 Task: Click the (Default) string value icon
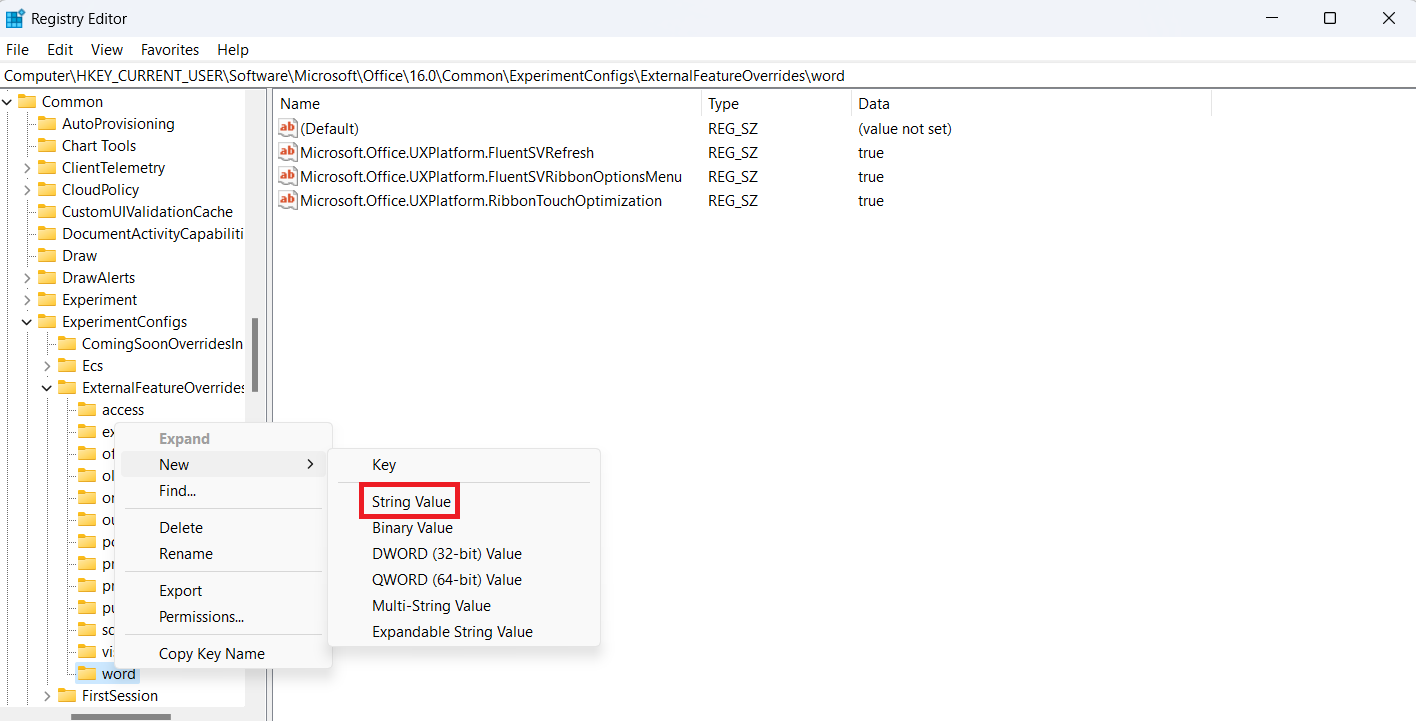[288, 129]
